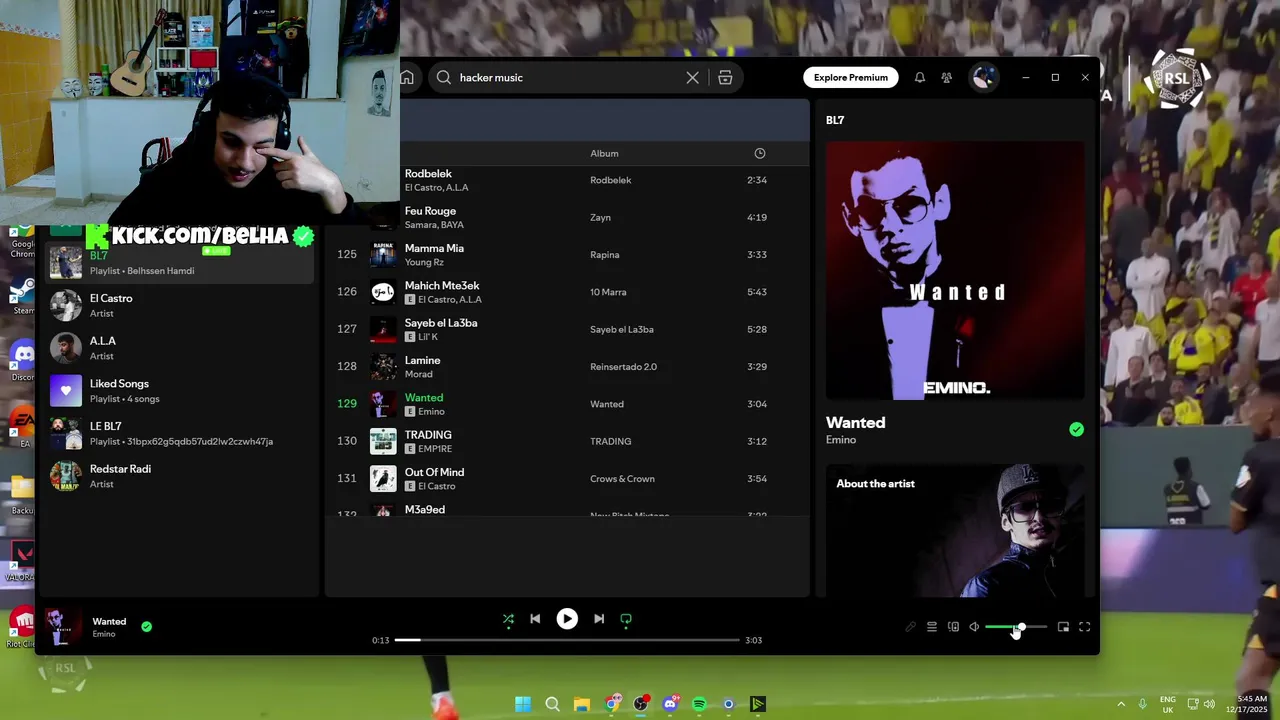Viewport: 1280px width, 720px height.
Task: Sort by the Album column header
Action: 604,153
